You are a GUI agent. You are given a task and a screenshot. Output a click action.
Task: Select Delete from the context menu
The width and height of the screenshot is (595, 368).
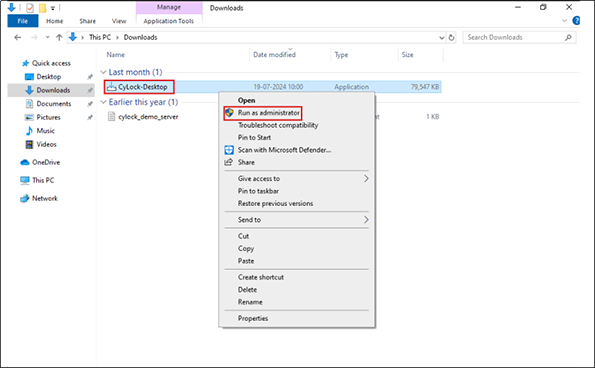(x=247, y=289)
